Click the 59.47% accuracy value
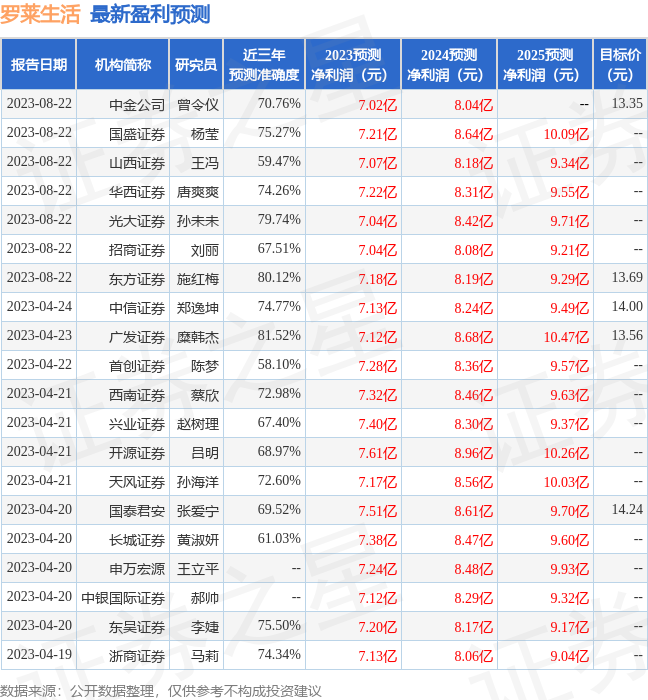 coord(279,162)
